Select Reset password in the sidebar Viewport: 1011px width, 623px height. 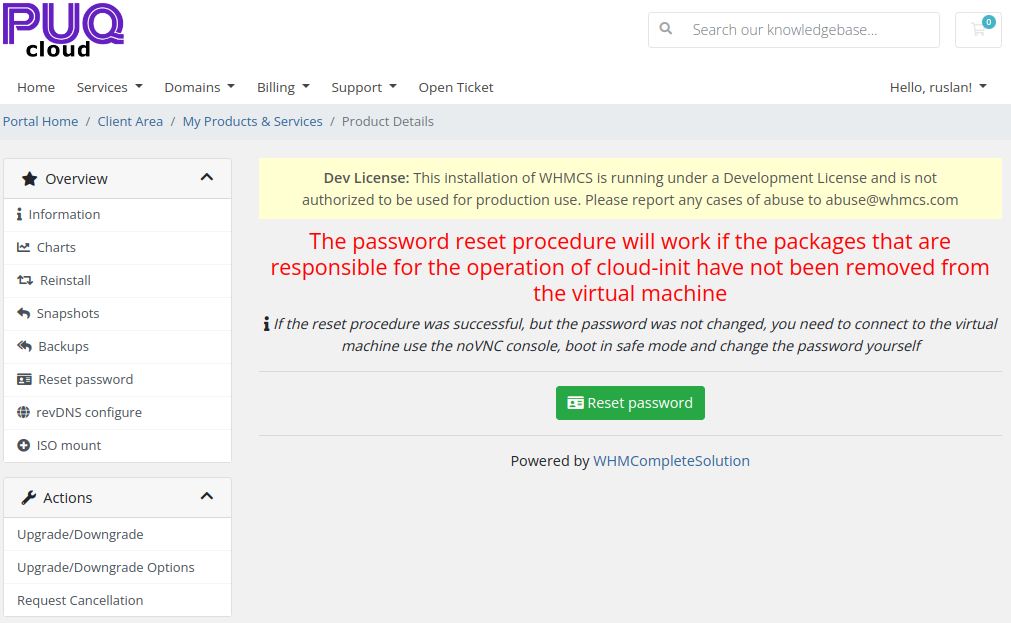117,379
